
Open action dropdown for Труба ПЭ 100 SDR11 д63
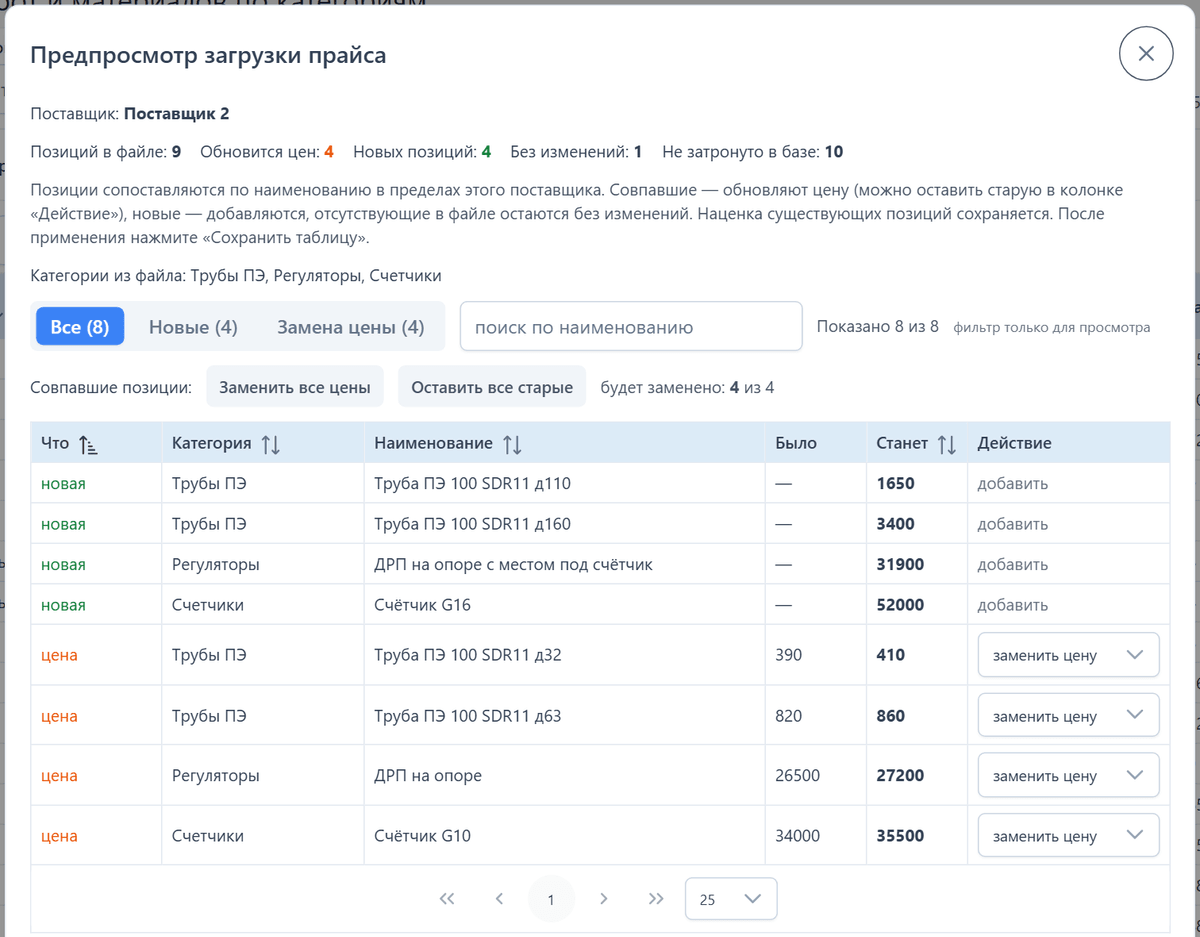1068,716
